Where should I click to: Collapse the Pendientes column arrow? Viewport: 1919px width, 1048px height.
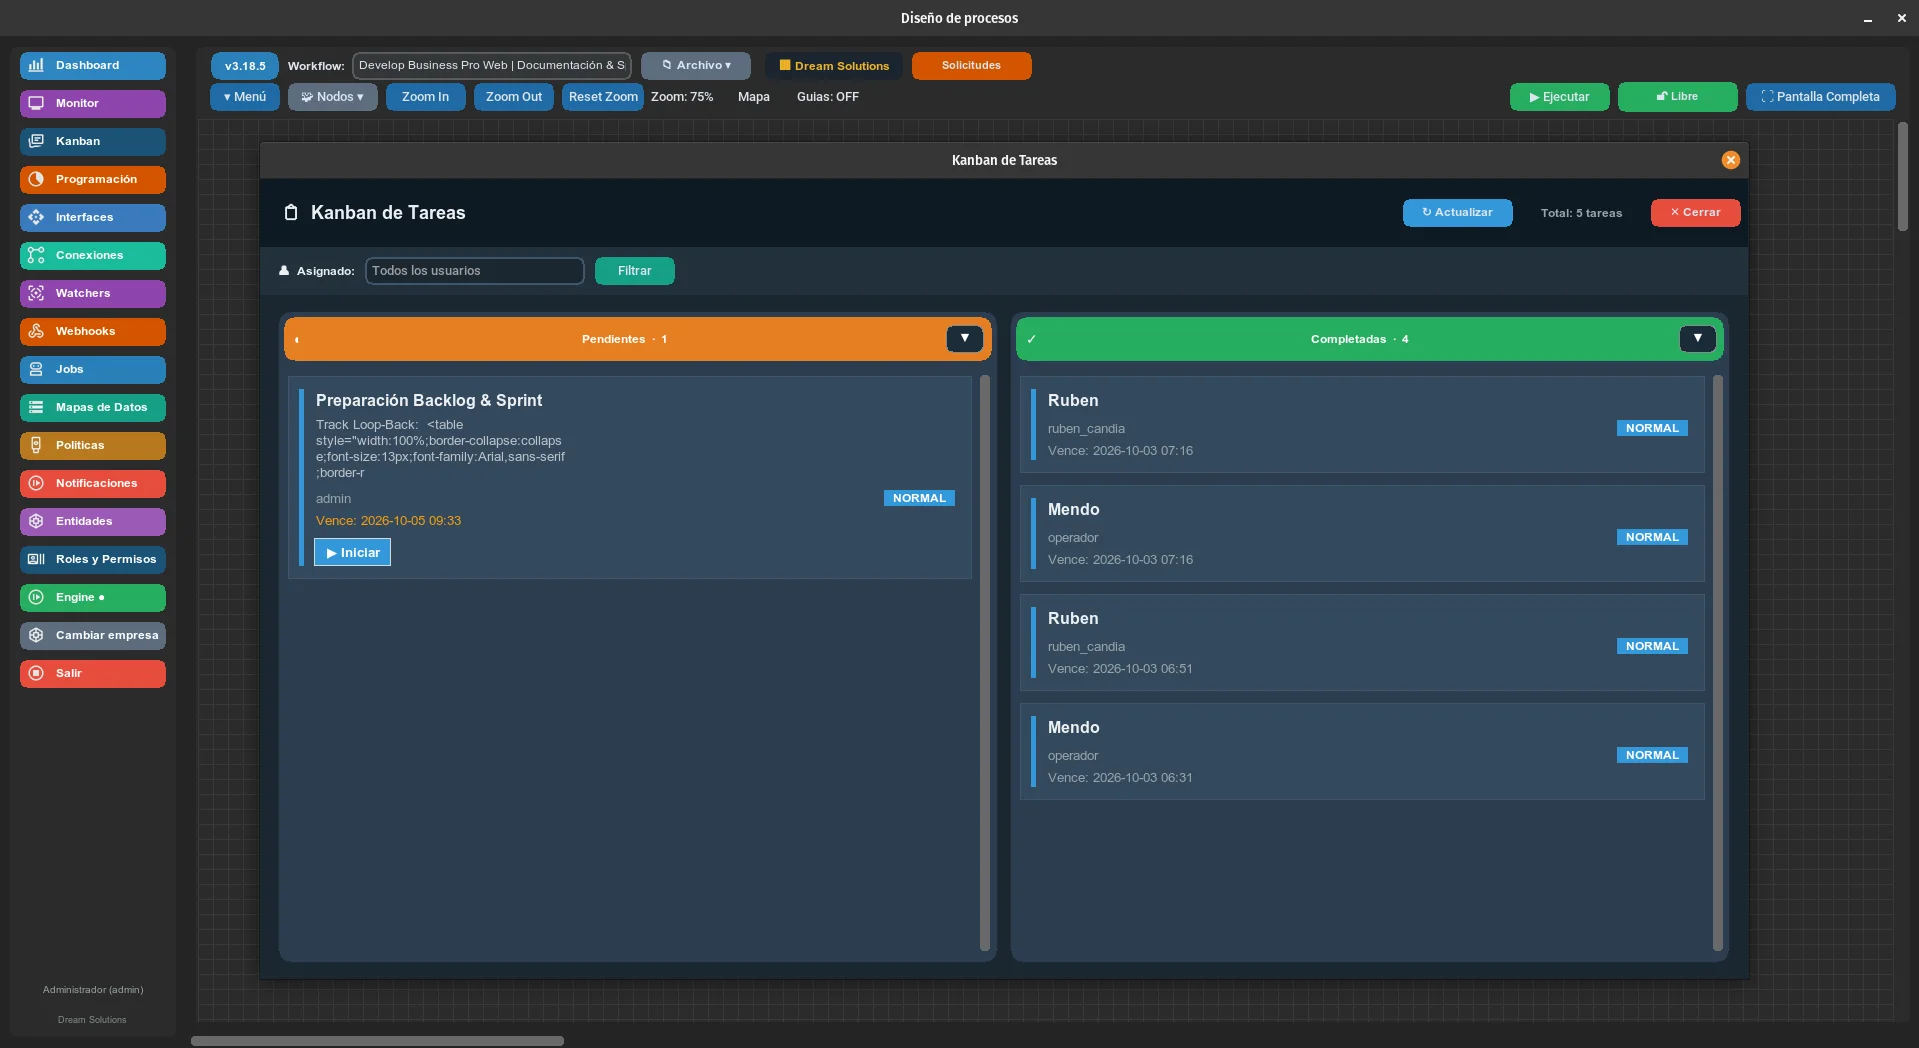[964, 339]
